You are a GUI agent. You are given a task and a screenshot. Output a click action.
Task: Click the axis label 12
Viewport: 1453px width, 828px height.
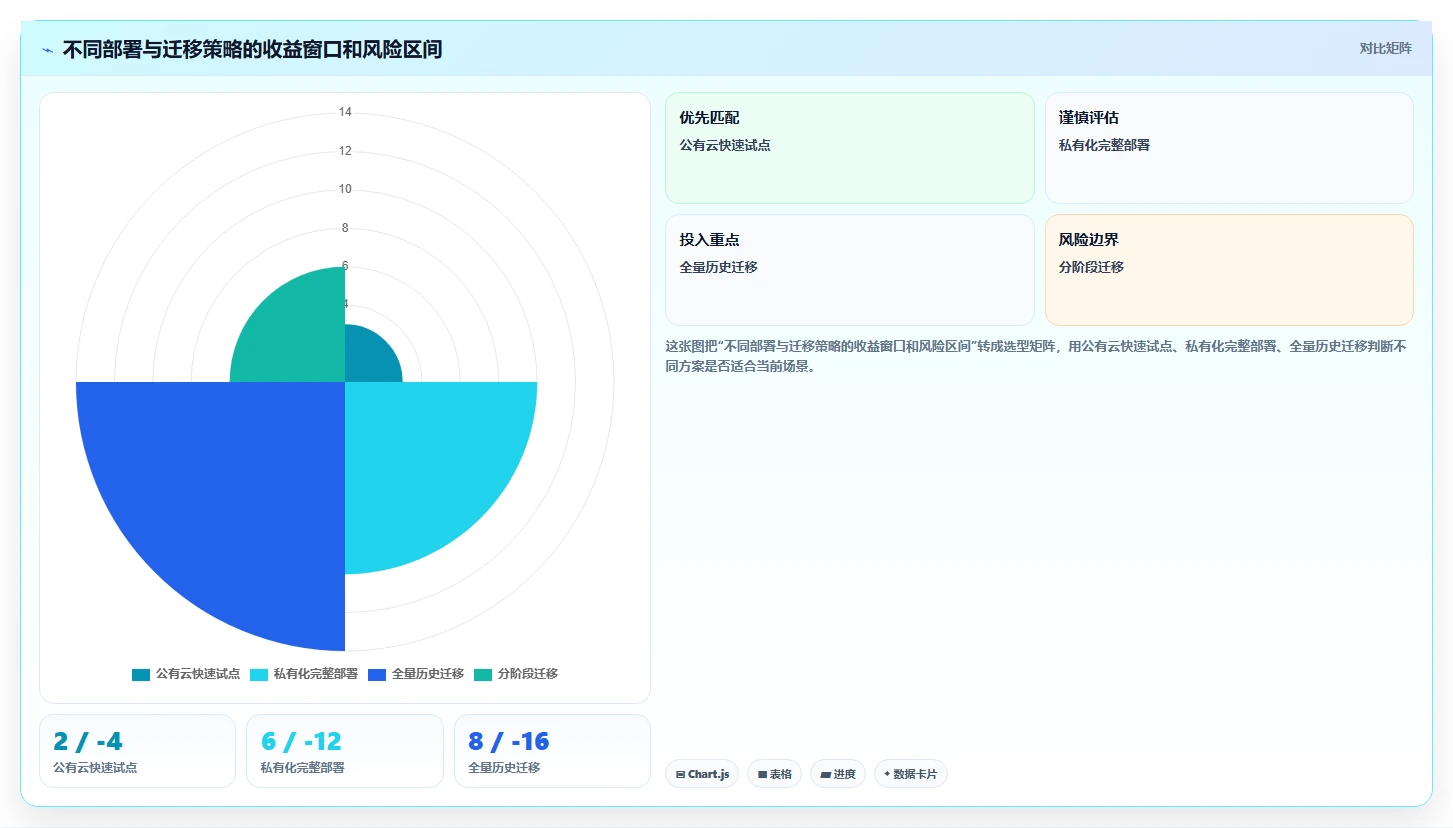345,151
